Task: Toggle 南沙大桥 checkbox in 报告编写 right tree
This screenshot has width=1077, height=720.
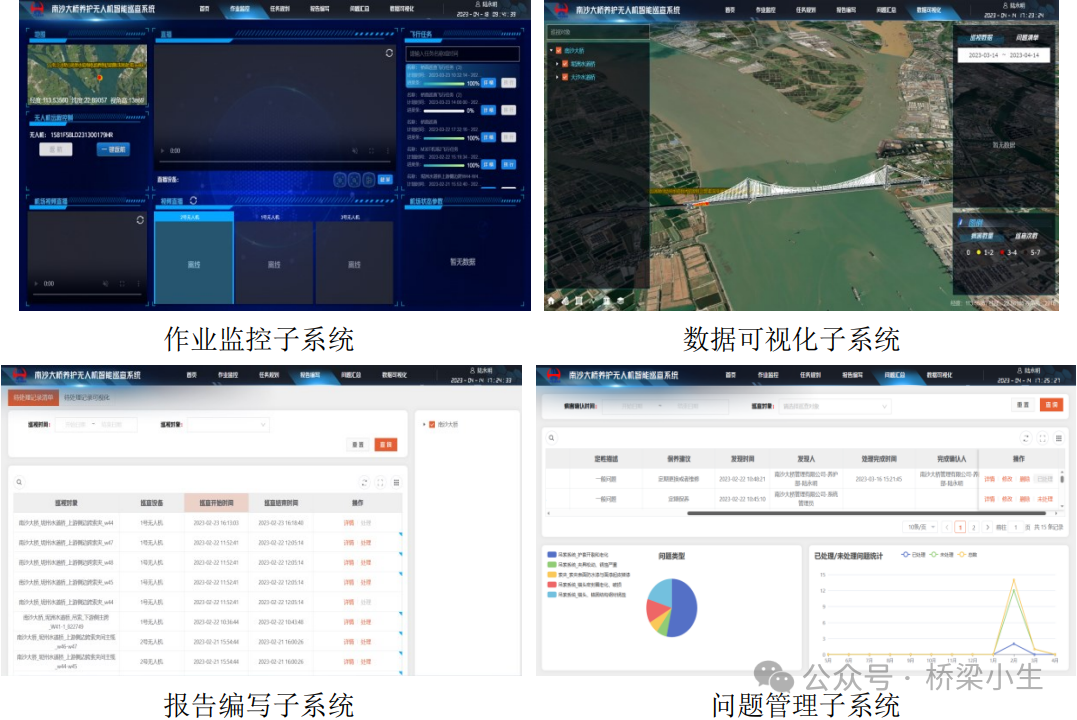Action: tap(432, 425)
